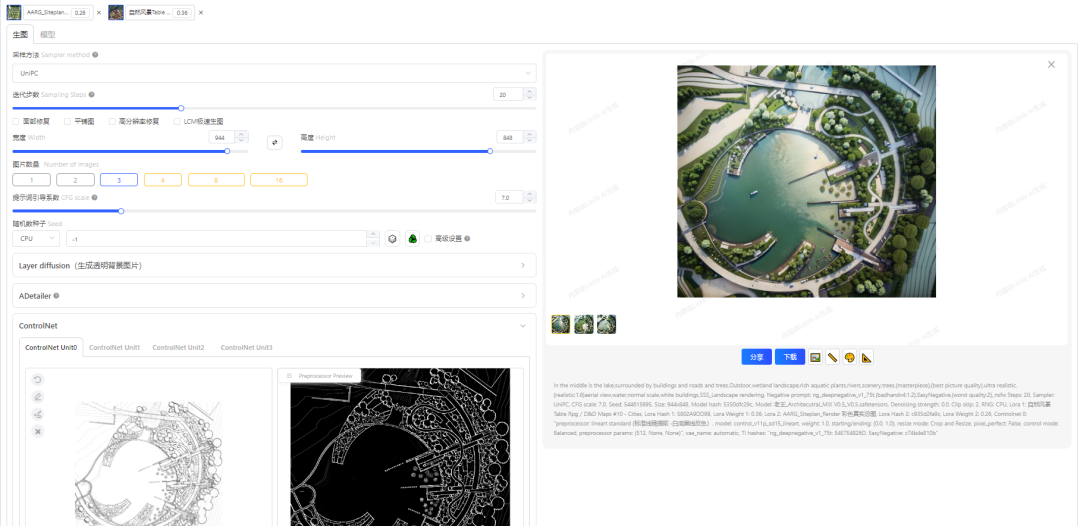The width and height of the screenshot is (1080, 526).
Task: Randomize seed with the dice icon
Action: (x=393, y=239)
